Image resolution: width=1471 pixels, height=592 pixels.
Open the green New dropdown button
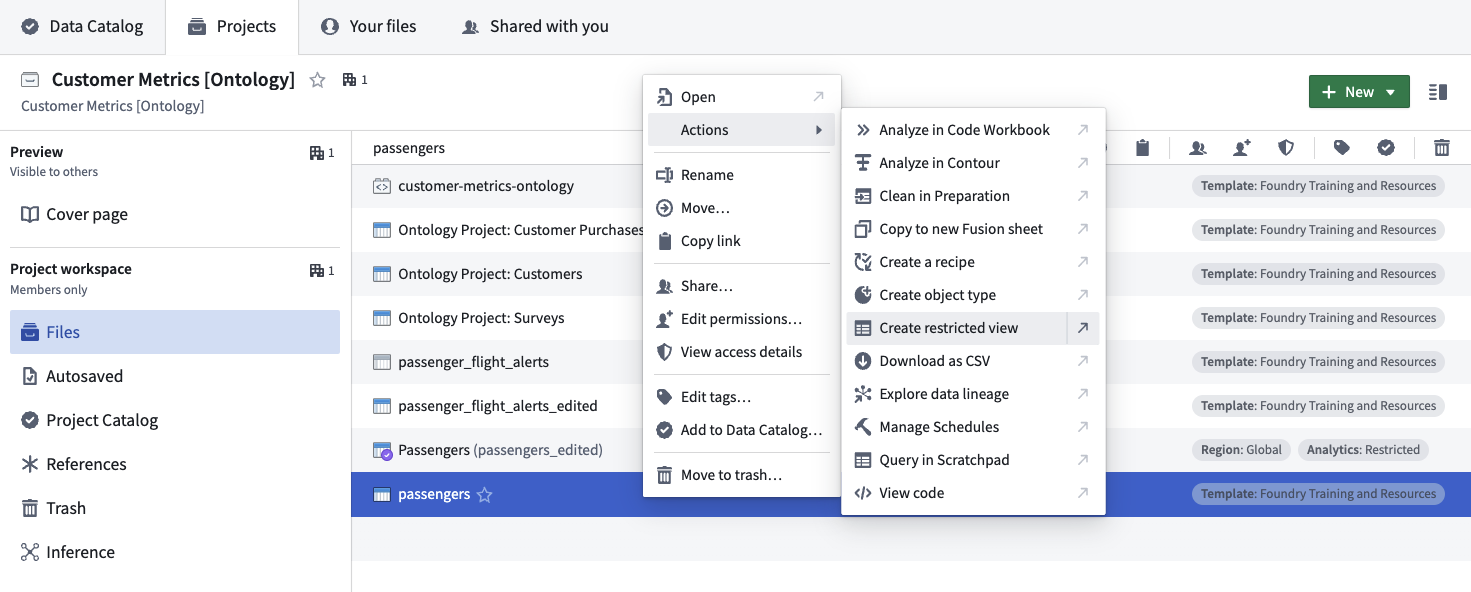coord(1359,92)
